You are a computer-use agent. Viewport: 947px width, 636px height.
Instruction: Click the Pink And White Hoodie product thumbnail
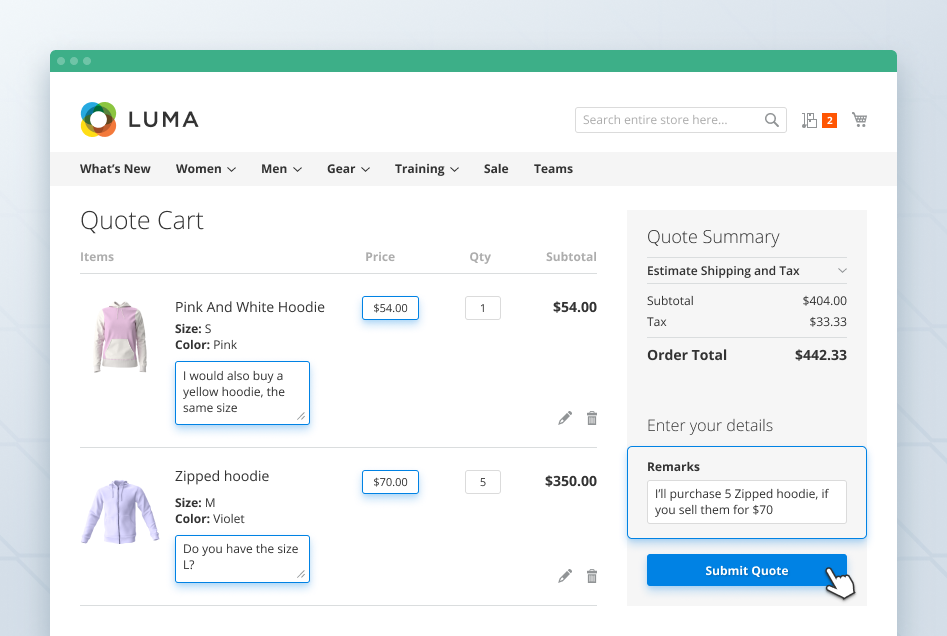pyautogui.click(x=120, y=336)
